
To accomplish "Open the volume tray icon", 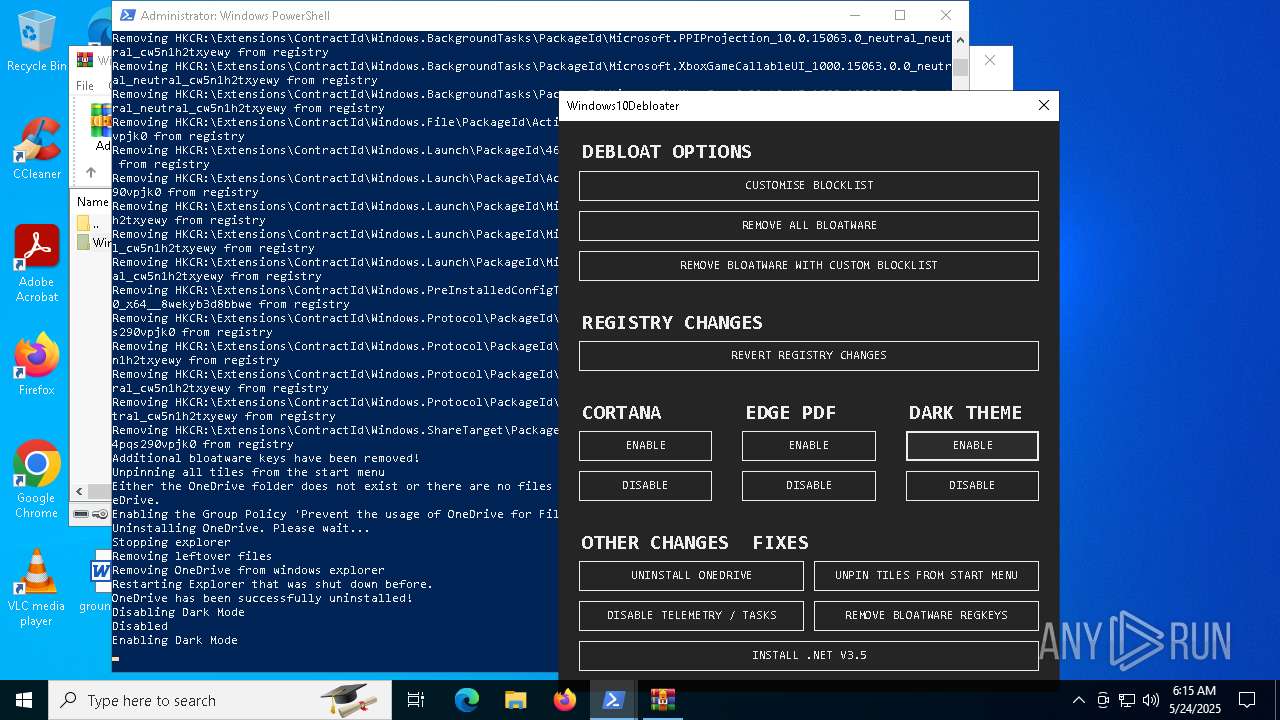I will coord(1151,700).
